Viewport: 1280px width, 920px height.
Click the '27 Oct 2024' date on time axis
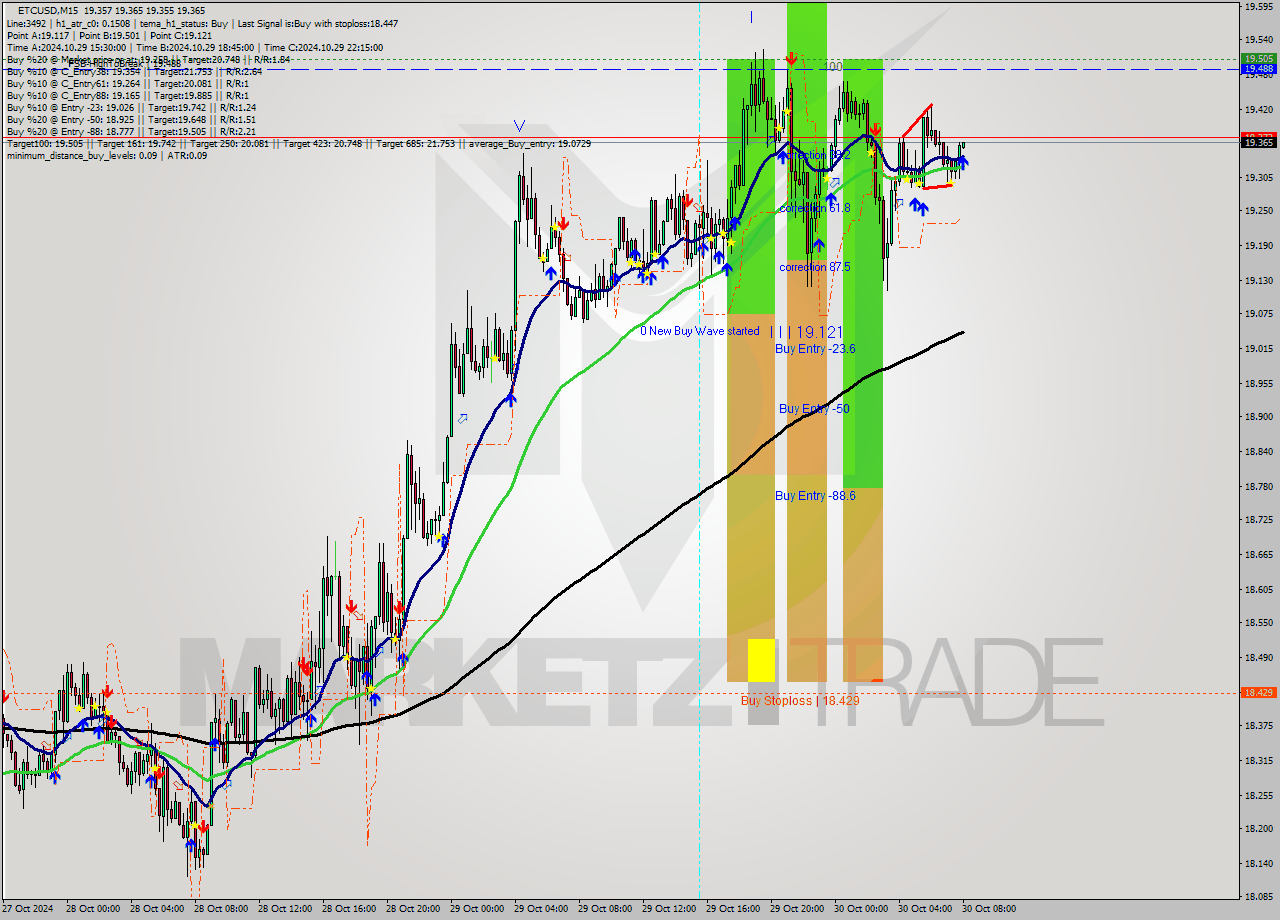(27, 909)
